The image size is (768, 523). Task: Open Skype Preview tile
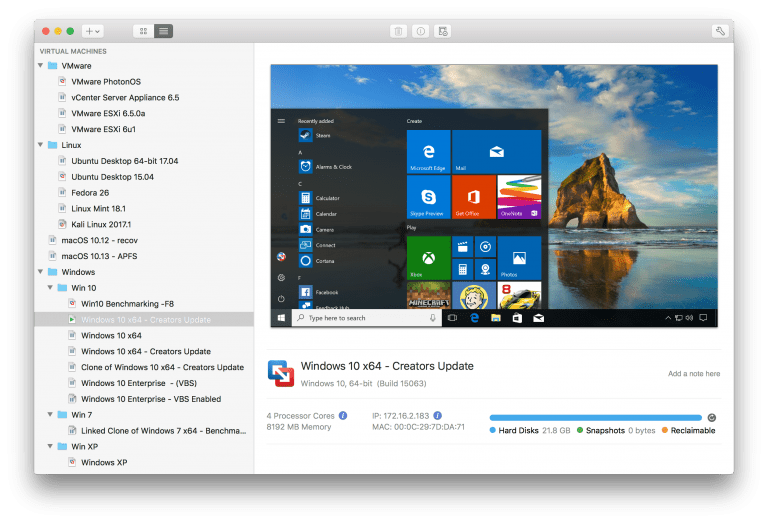(x=429, y=197)
